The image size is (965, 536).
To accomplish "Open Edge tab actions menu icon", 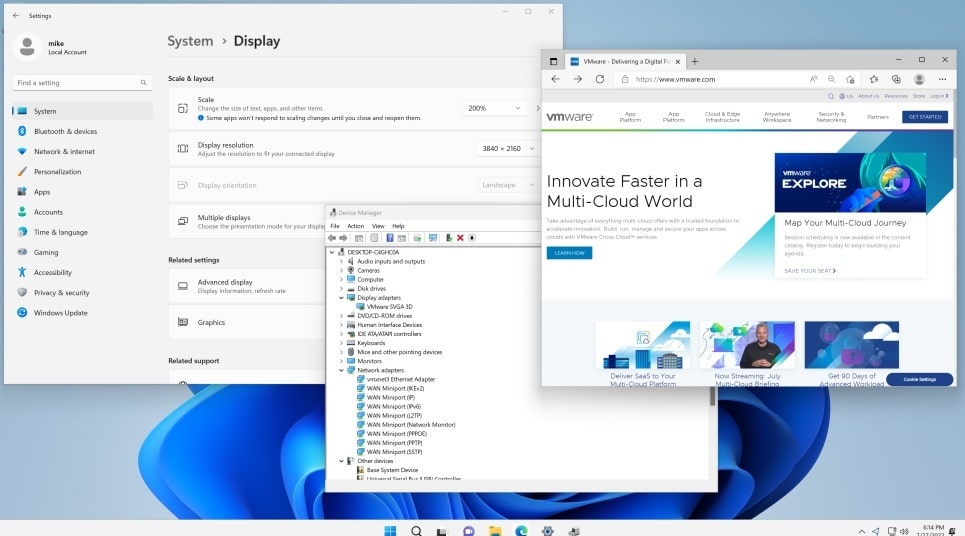I will click(553, 61).
